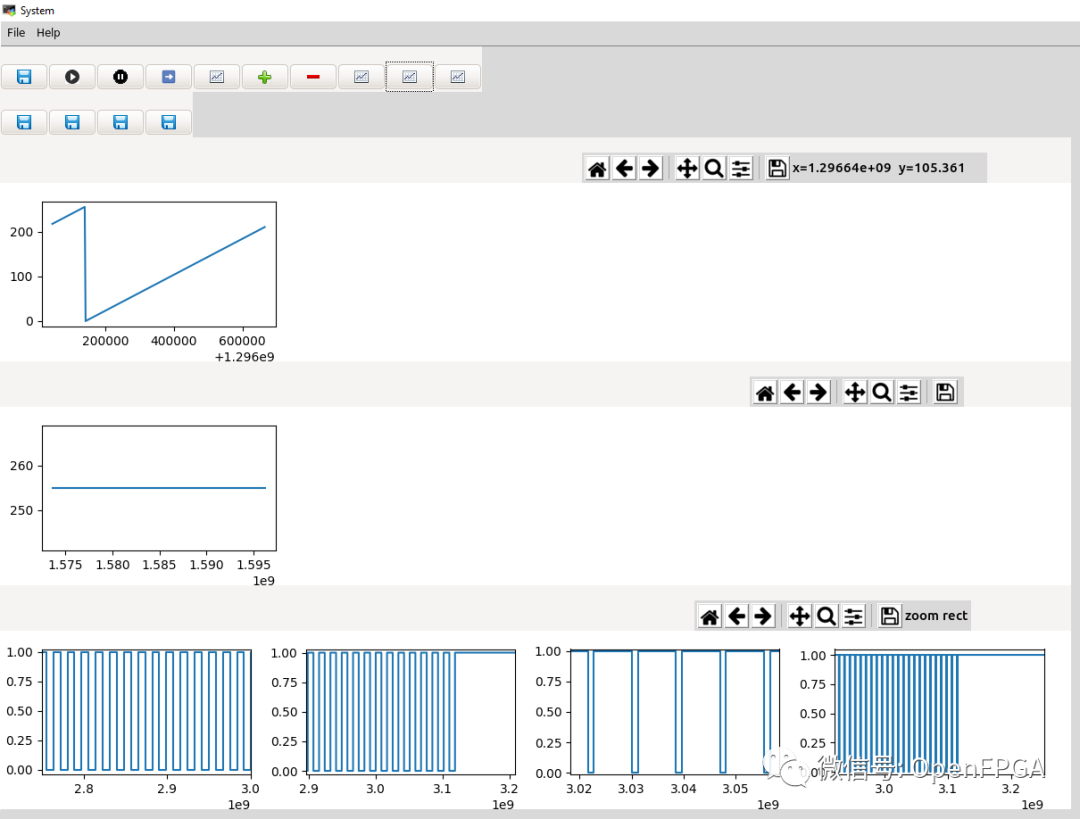Pause with the black pause button

point(121,76)
